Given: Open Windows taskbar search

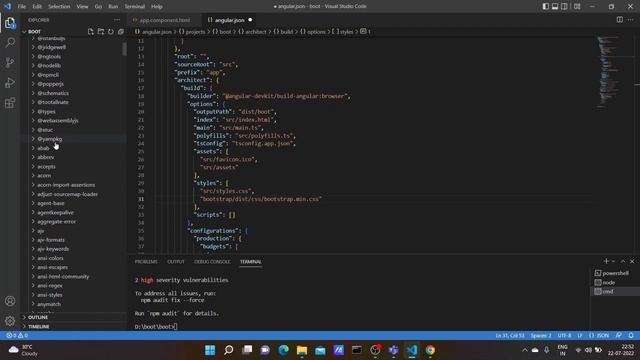Looking at the screenshot, I should tap(229, 350).
